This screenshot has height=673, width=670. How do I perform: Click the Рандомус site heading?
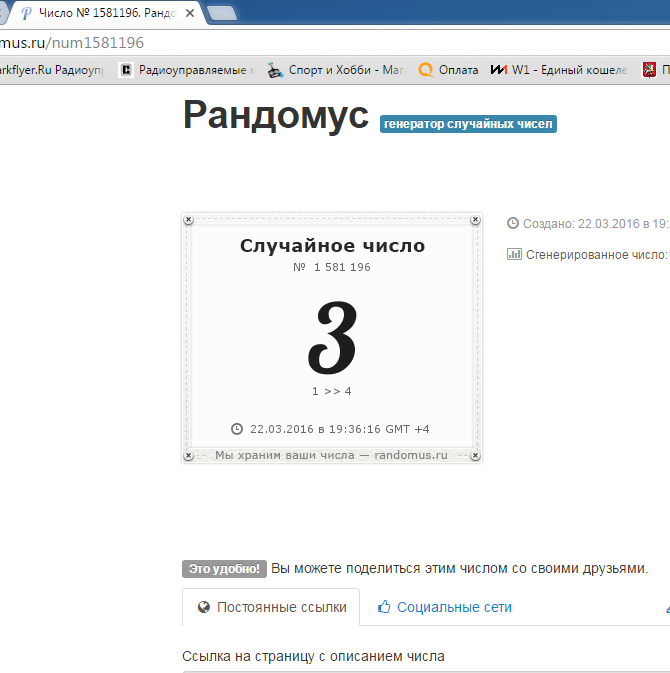276,116
